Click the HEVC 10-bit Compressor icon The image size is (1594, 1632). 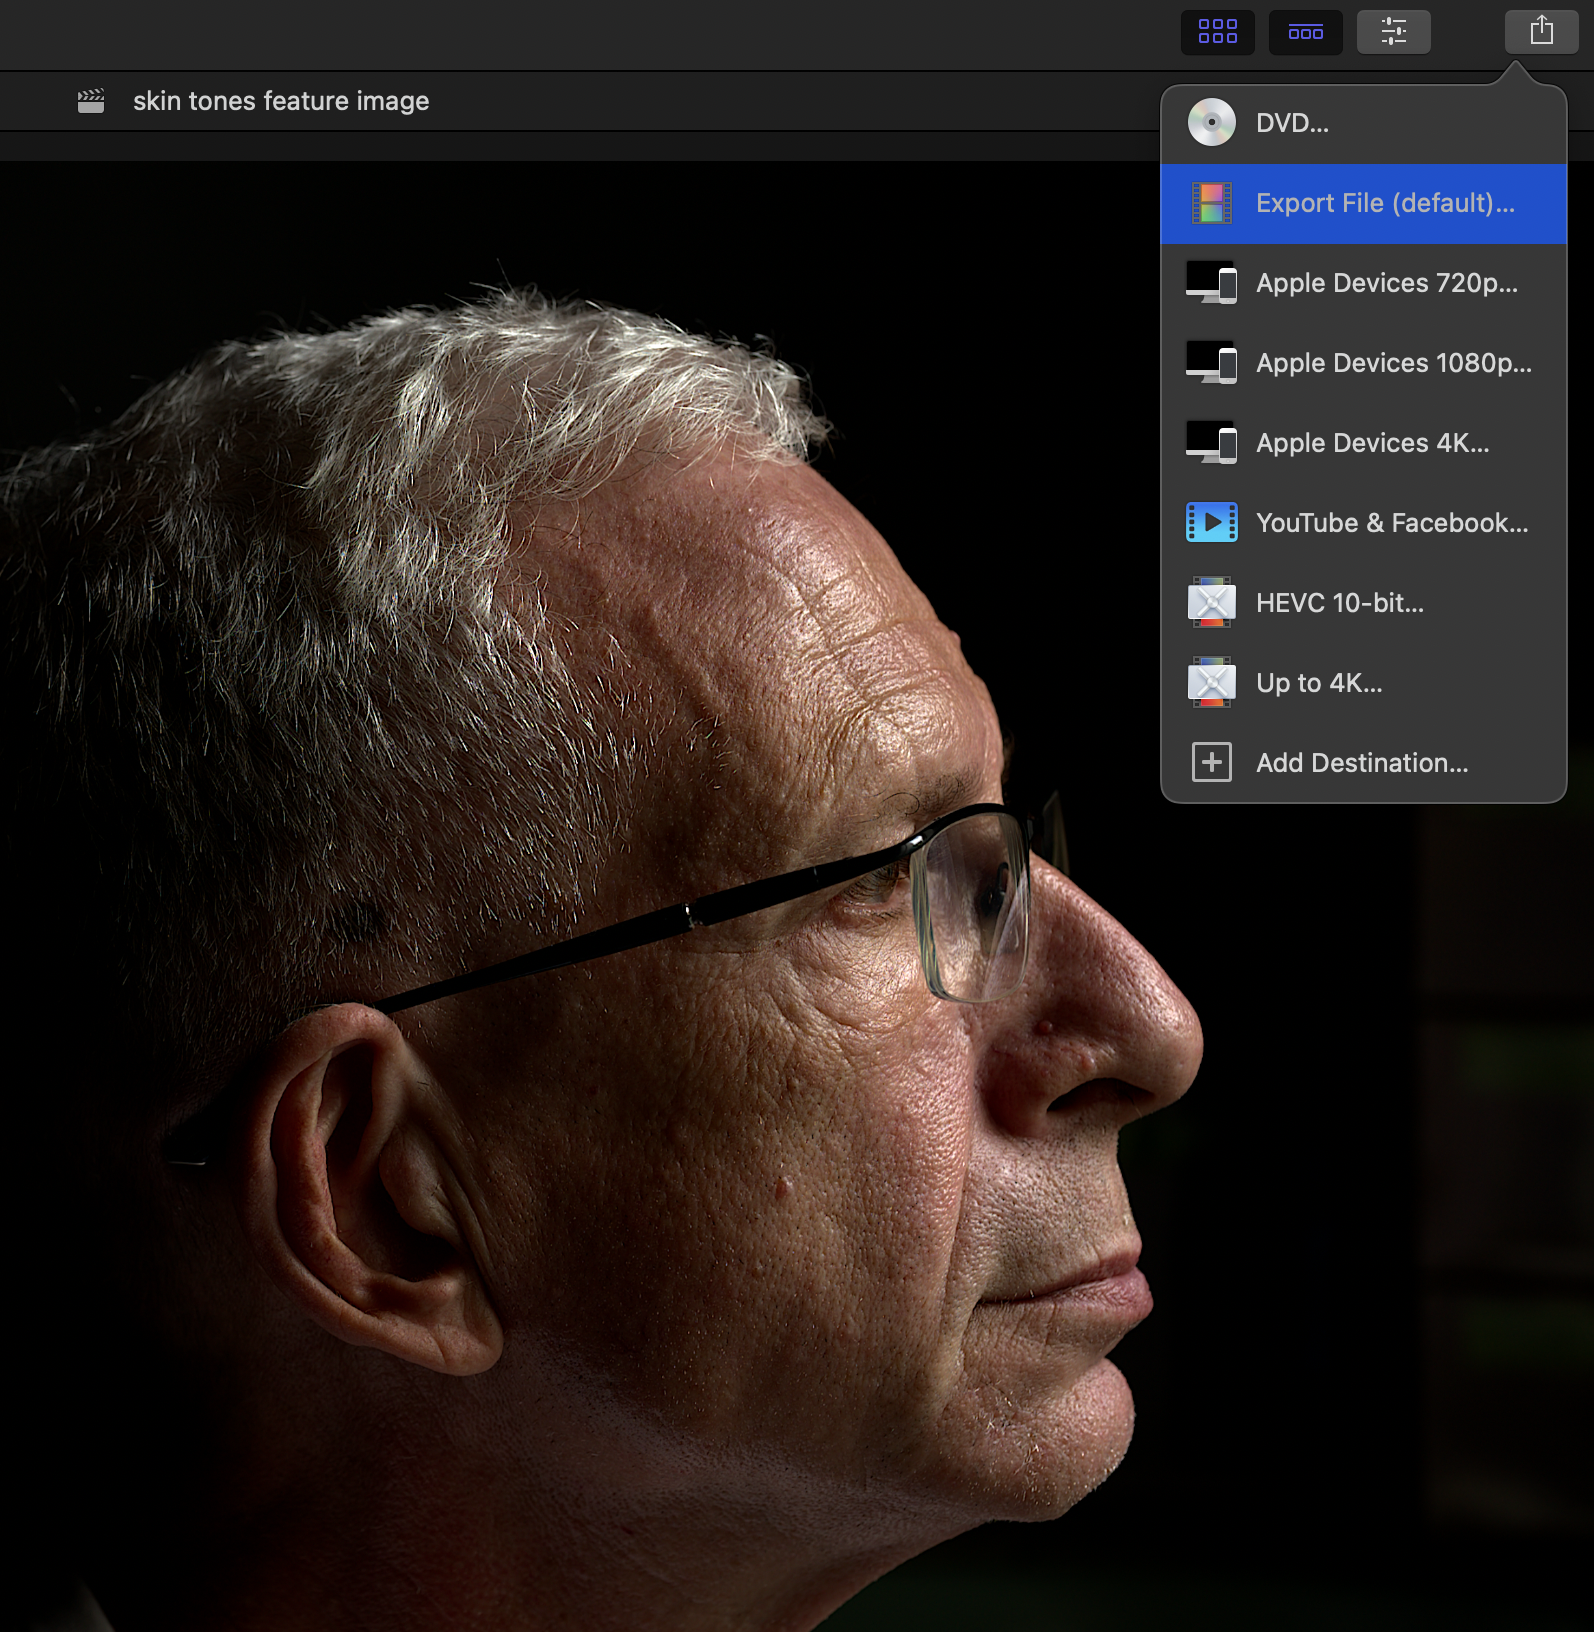click(x=1211, y=603)
